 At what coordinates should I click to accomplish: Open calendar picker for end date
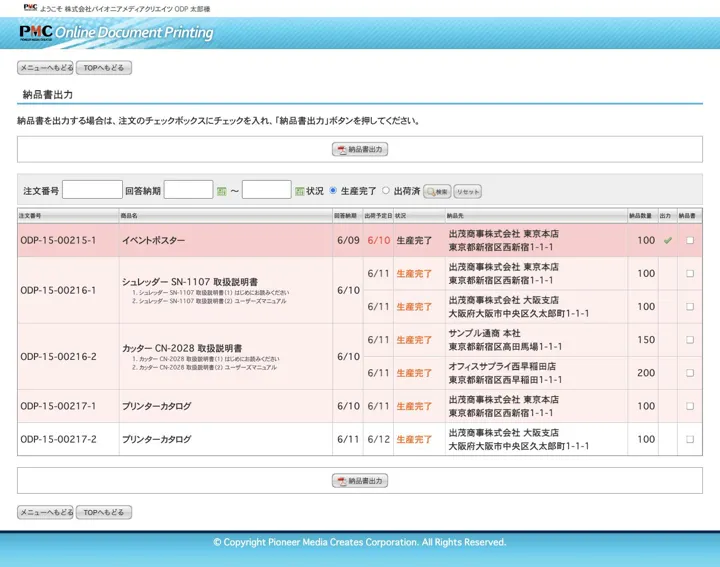pos(299,191)
